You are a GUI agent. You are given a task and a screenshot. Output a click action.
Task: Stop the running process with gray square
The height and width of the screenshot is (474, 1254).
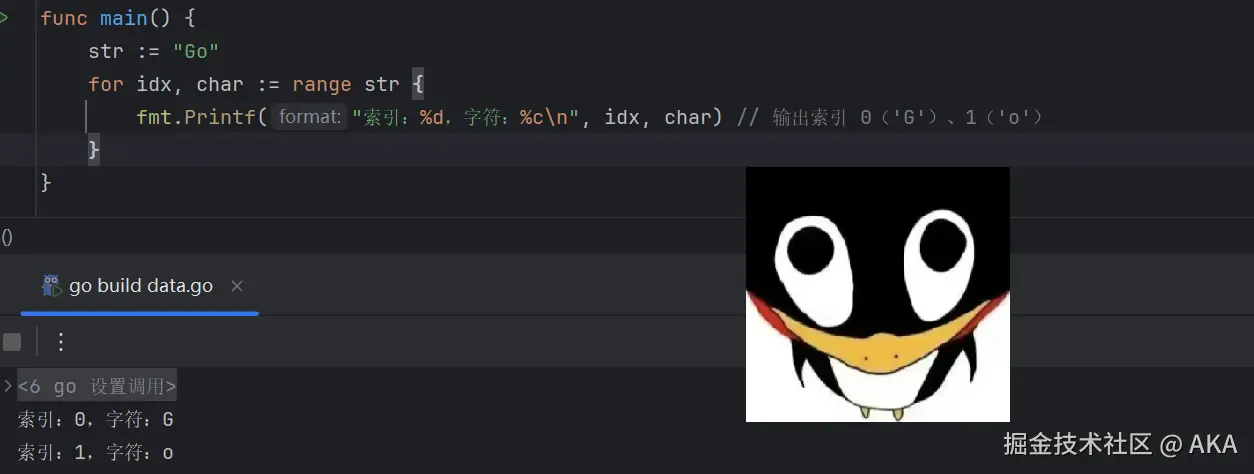(x=12, y=343)
